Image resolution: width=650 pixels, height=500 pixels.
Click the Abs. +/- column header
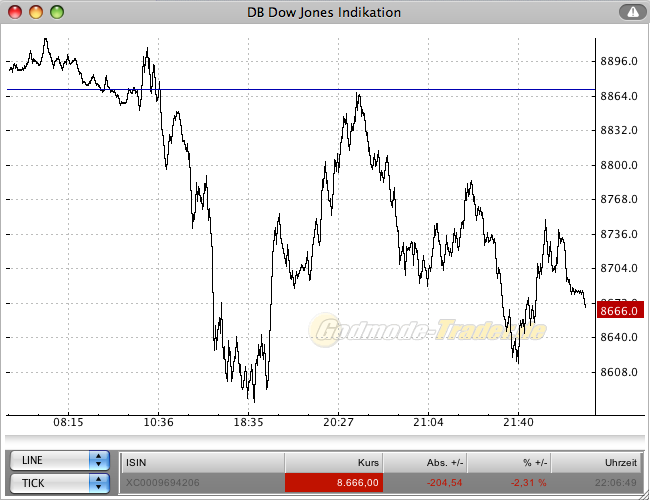click(425, 463)
